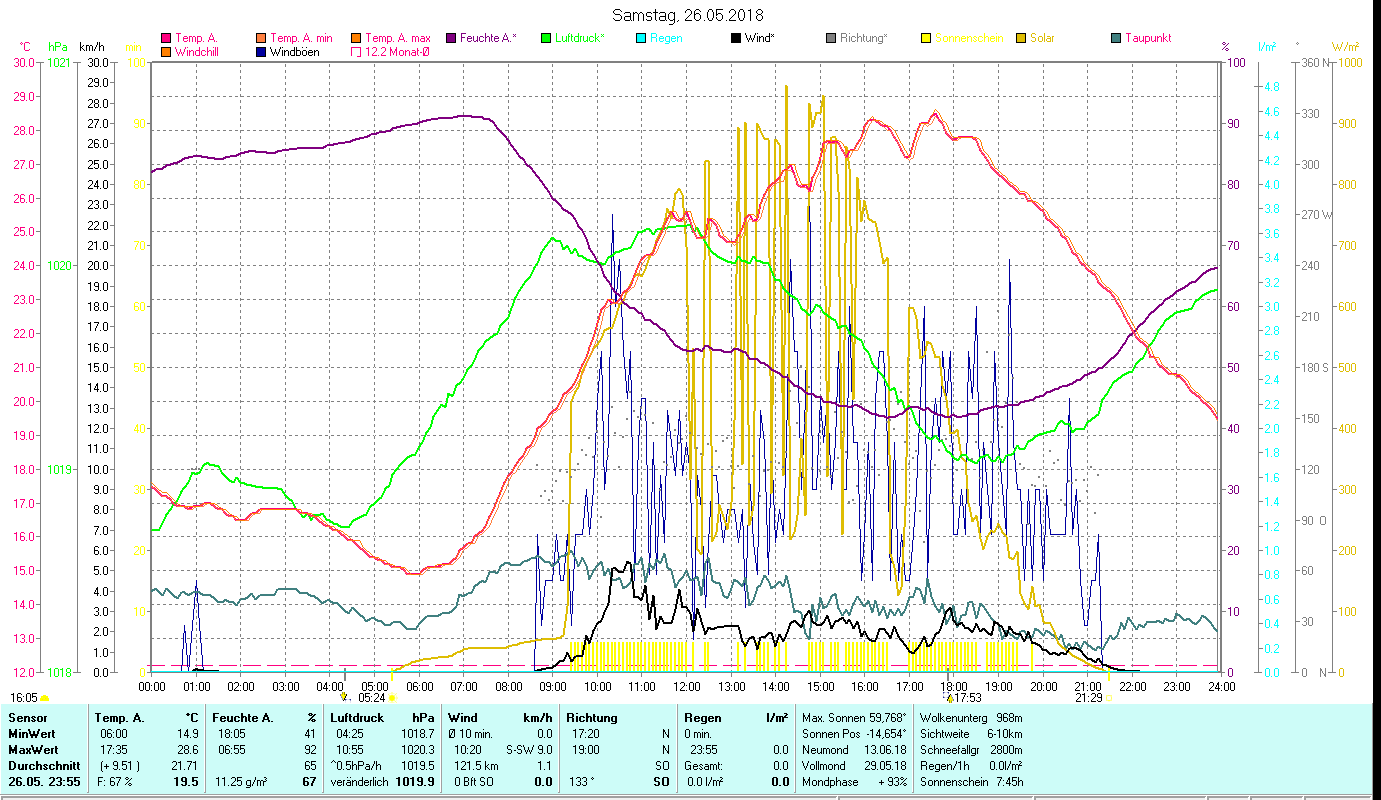Screen dimensions: 1381x800
Task: Click the 03:00 mark on the time axis
Action: (285, 686)
